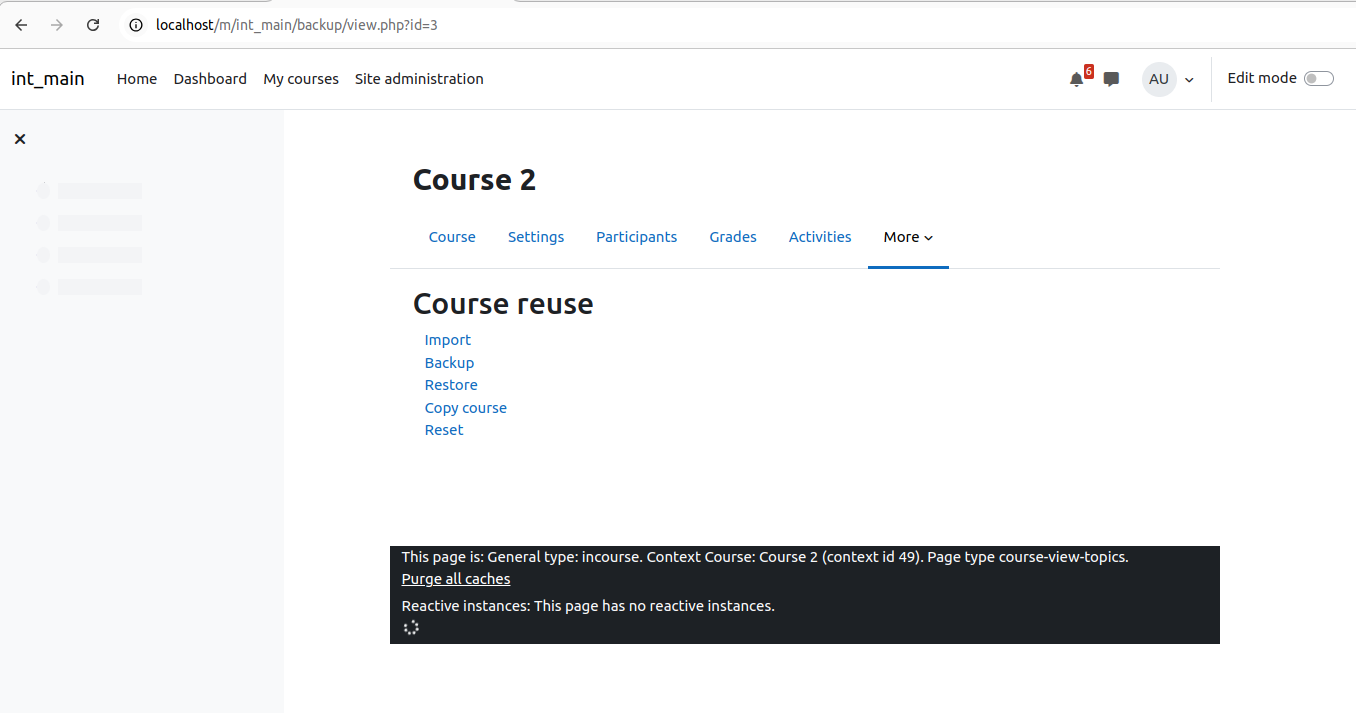Click the Purge all caches link

coord(456,579)
